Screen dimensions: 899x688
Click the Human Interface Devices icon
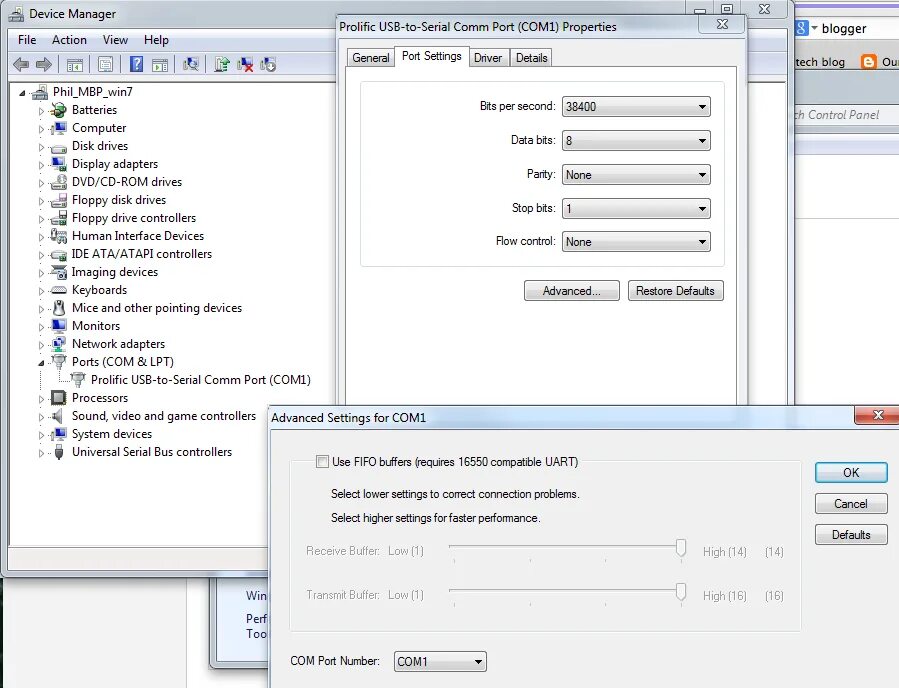click(58, 236)
